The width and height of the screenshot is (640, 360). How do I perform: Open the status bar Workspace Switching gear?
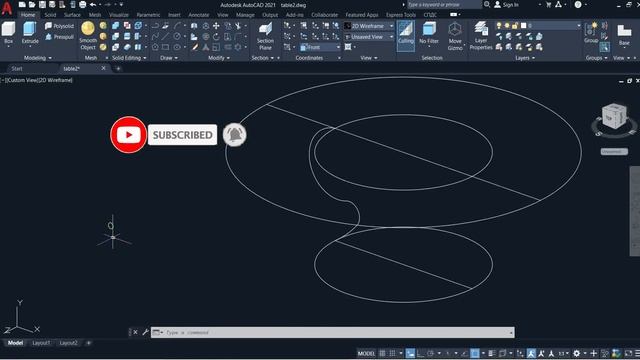pos(576,353)
